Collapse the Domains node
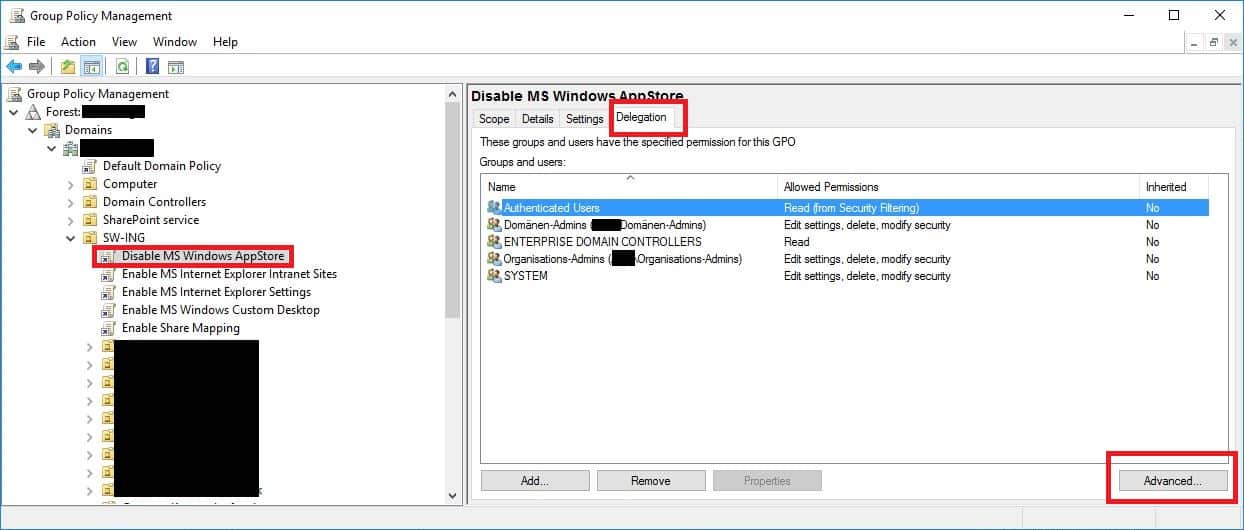The width and height of the screenshot is (1244, 530). pyautogui.click(x=33, y=130)
